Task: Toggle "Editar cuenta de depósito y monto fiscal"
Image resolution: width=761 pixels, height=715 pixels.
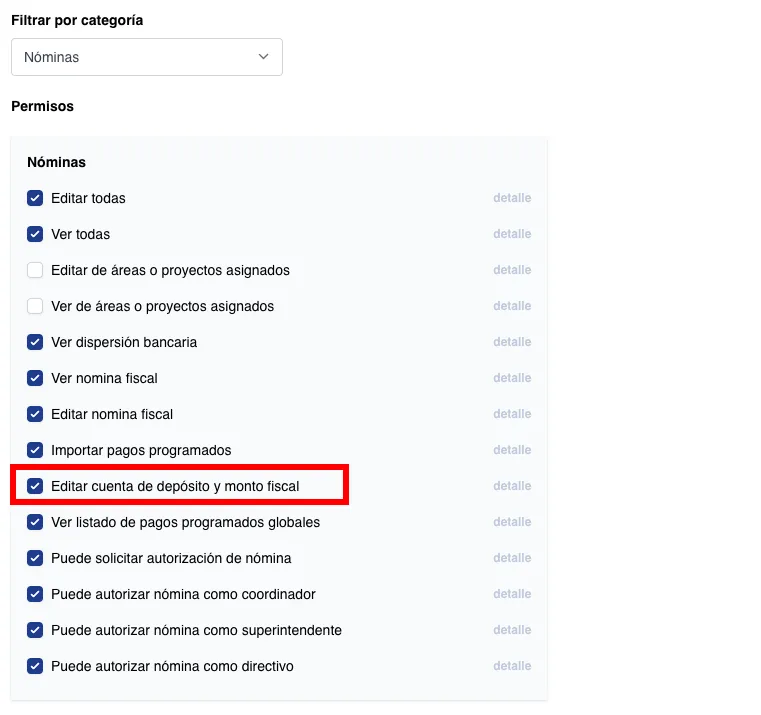Action: point(35,486)
